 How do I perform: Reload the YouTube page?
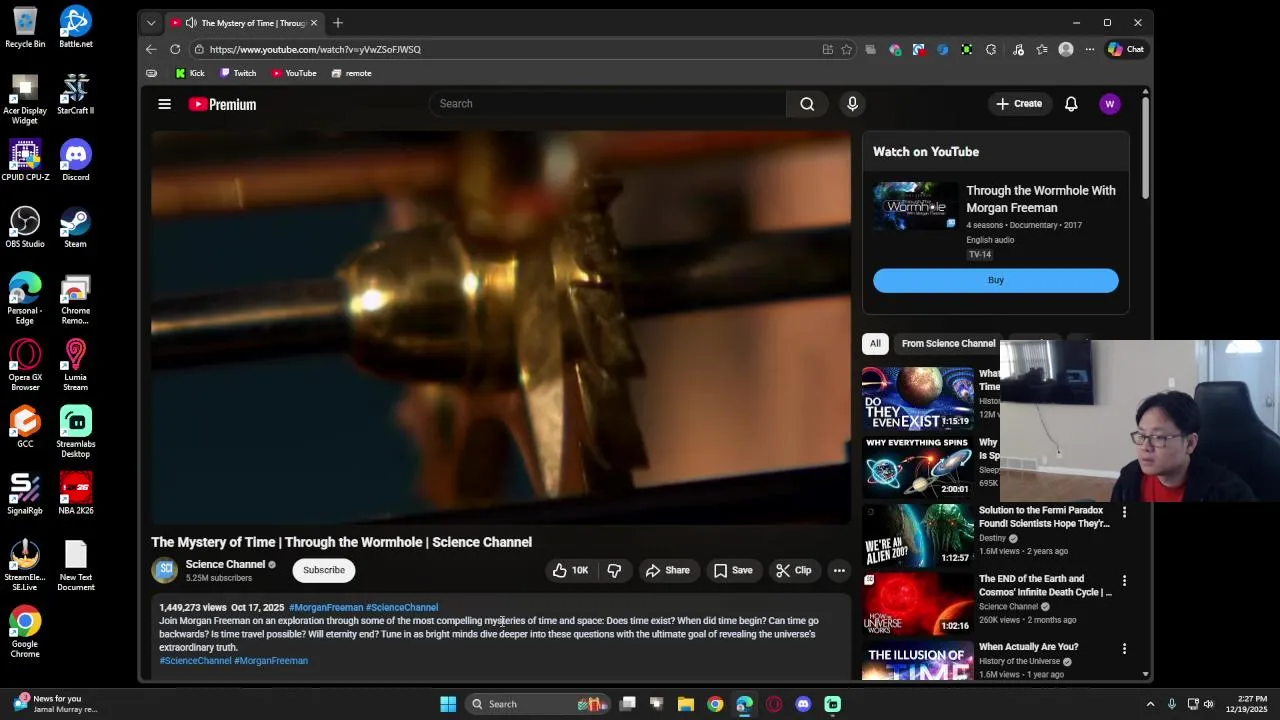[x=175, y=49]
